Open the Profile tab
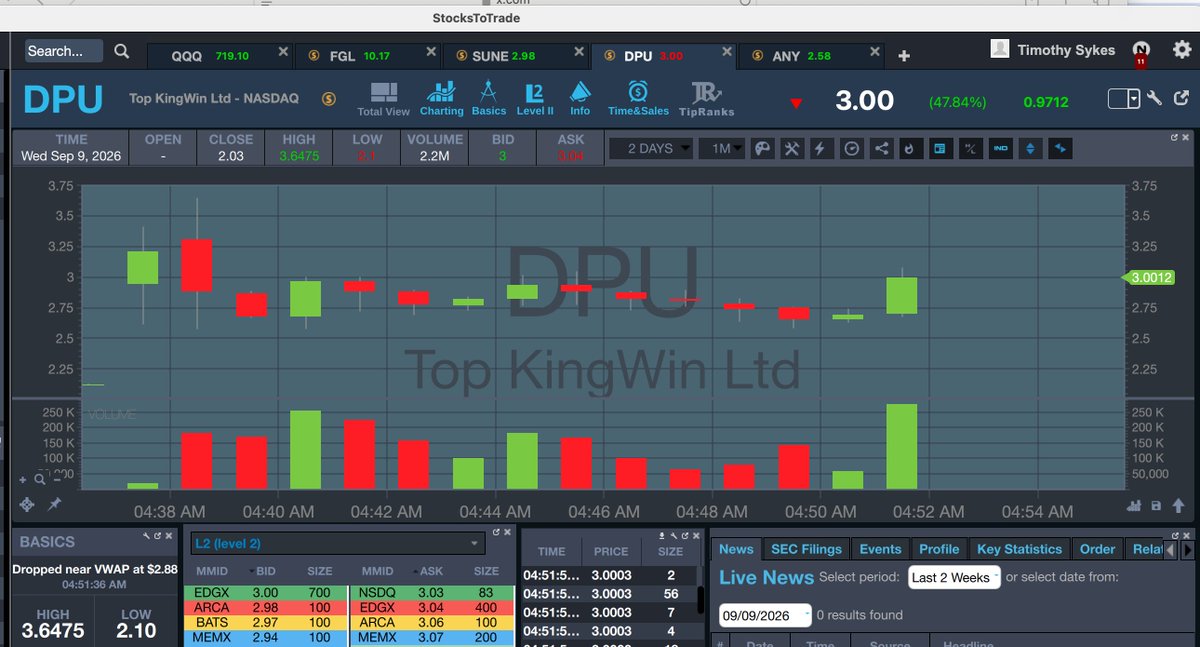The width and height of the screenshot is (1200, 647). [939, 549]
